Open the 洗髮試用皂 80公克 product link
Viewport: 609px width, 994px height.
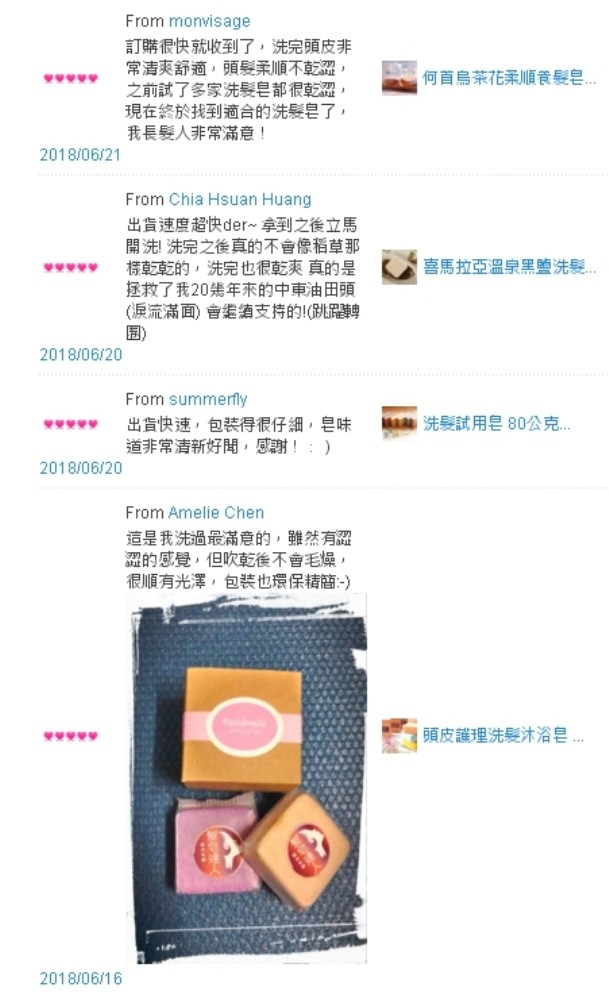(x=496, y=423)
